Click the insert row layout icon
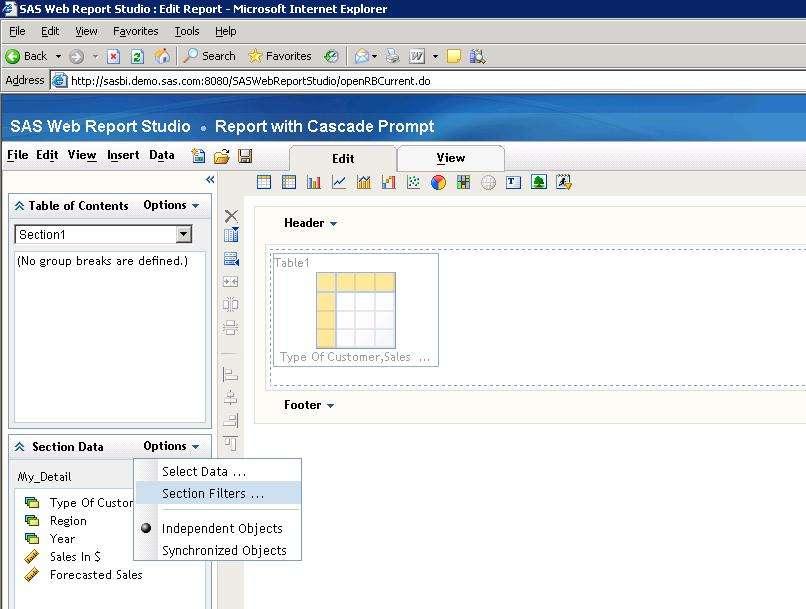The height and width of the screenshot is (609, 806). (231, 259)
